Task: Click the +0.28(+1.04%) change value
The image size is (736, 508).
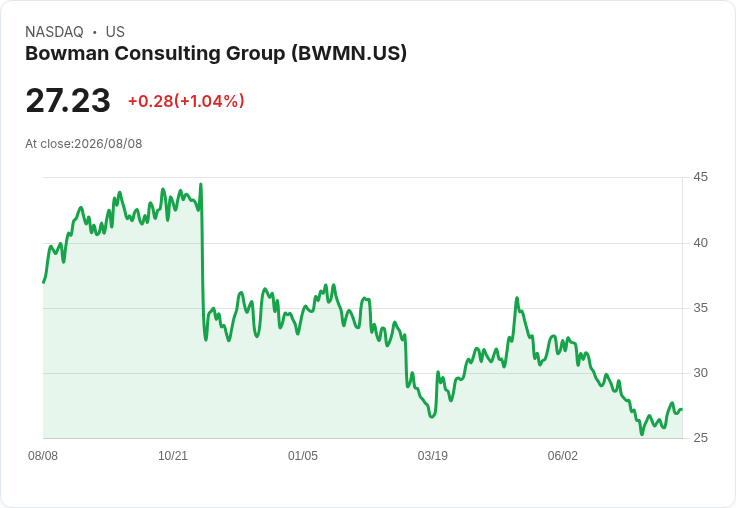Action: pyautogui.click(x=186, y=101)
